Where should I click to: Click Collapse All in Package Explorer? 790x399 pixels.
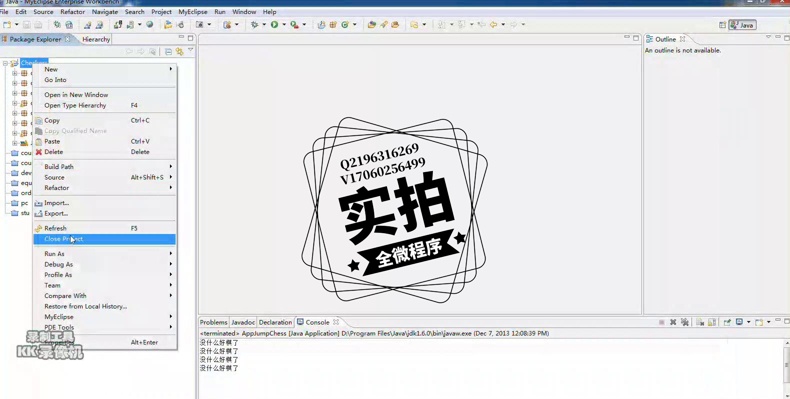coord(168,51)
